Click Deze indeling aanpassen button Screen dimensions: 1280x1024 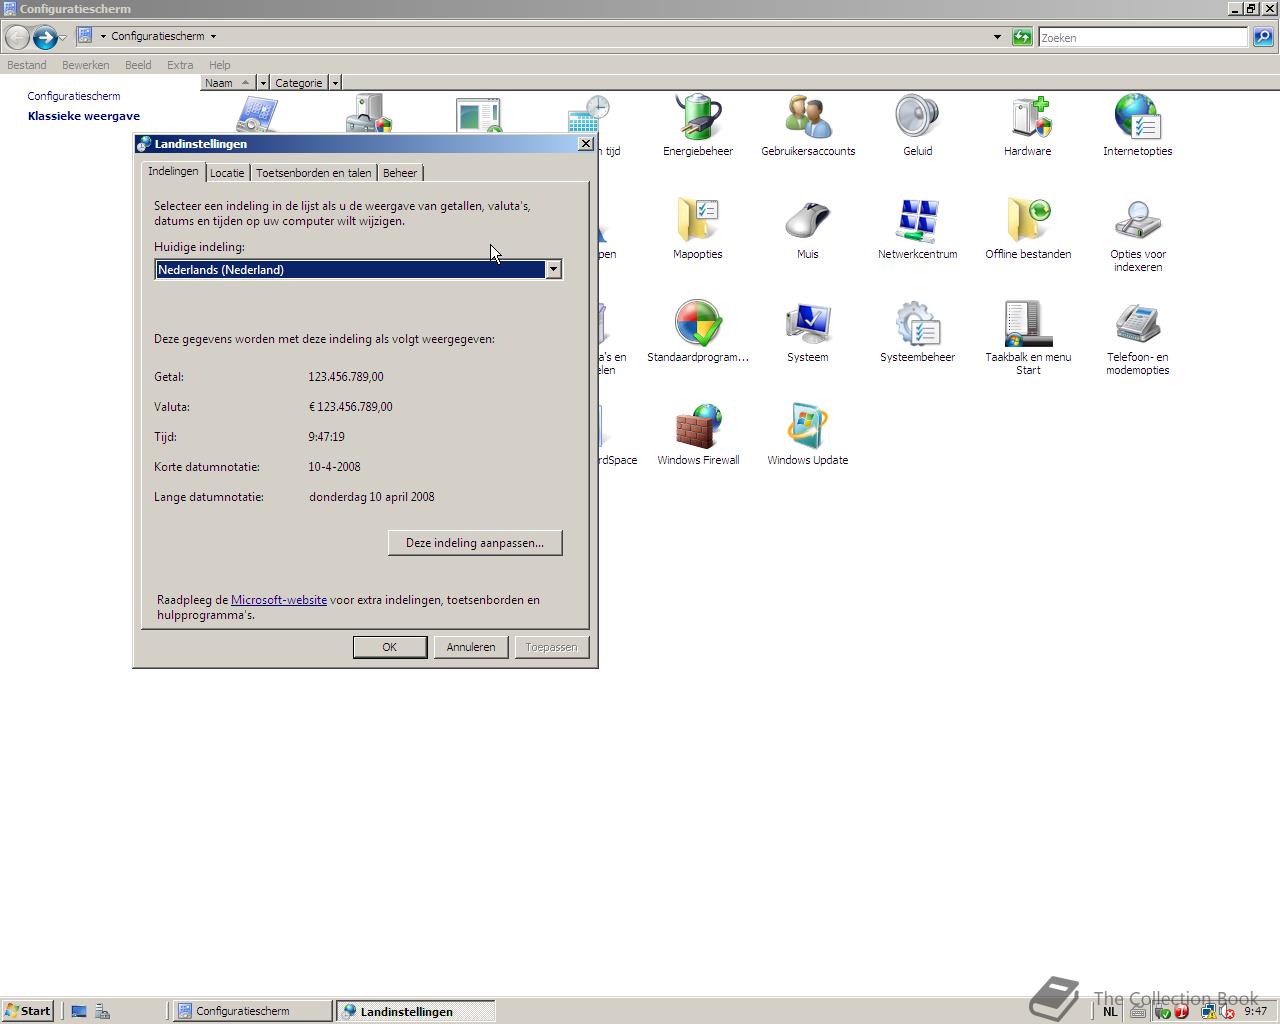(x=475, y=543)
